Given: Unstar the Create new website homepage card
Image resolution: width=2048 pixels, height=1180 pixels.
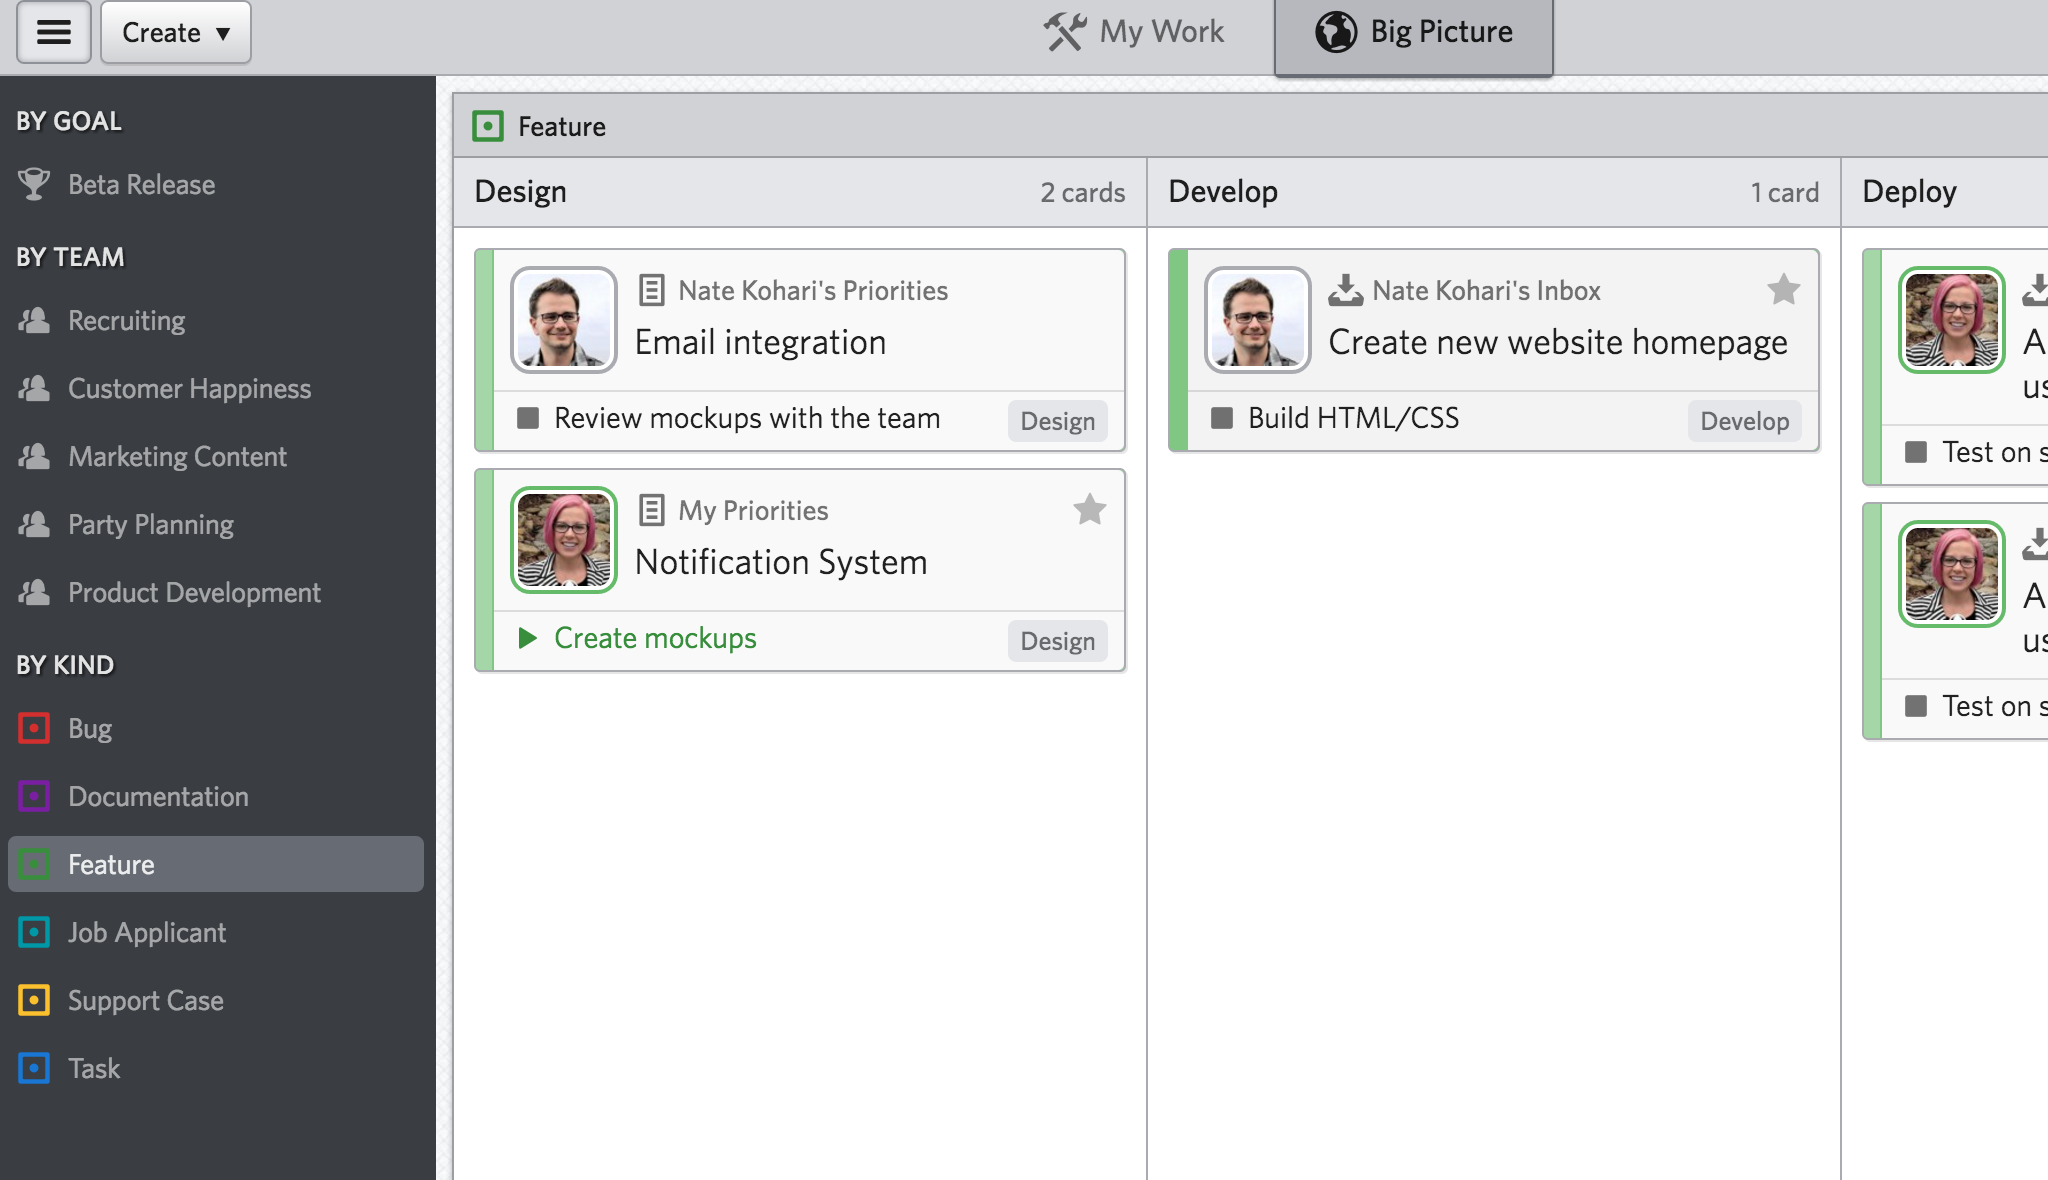Looking at the screenshot, I should point(1783,290).
